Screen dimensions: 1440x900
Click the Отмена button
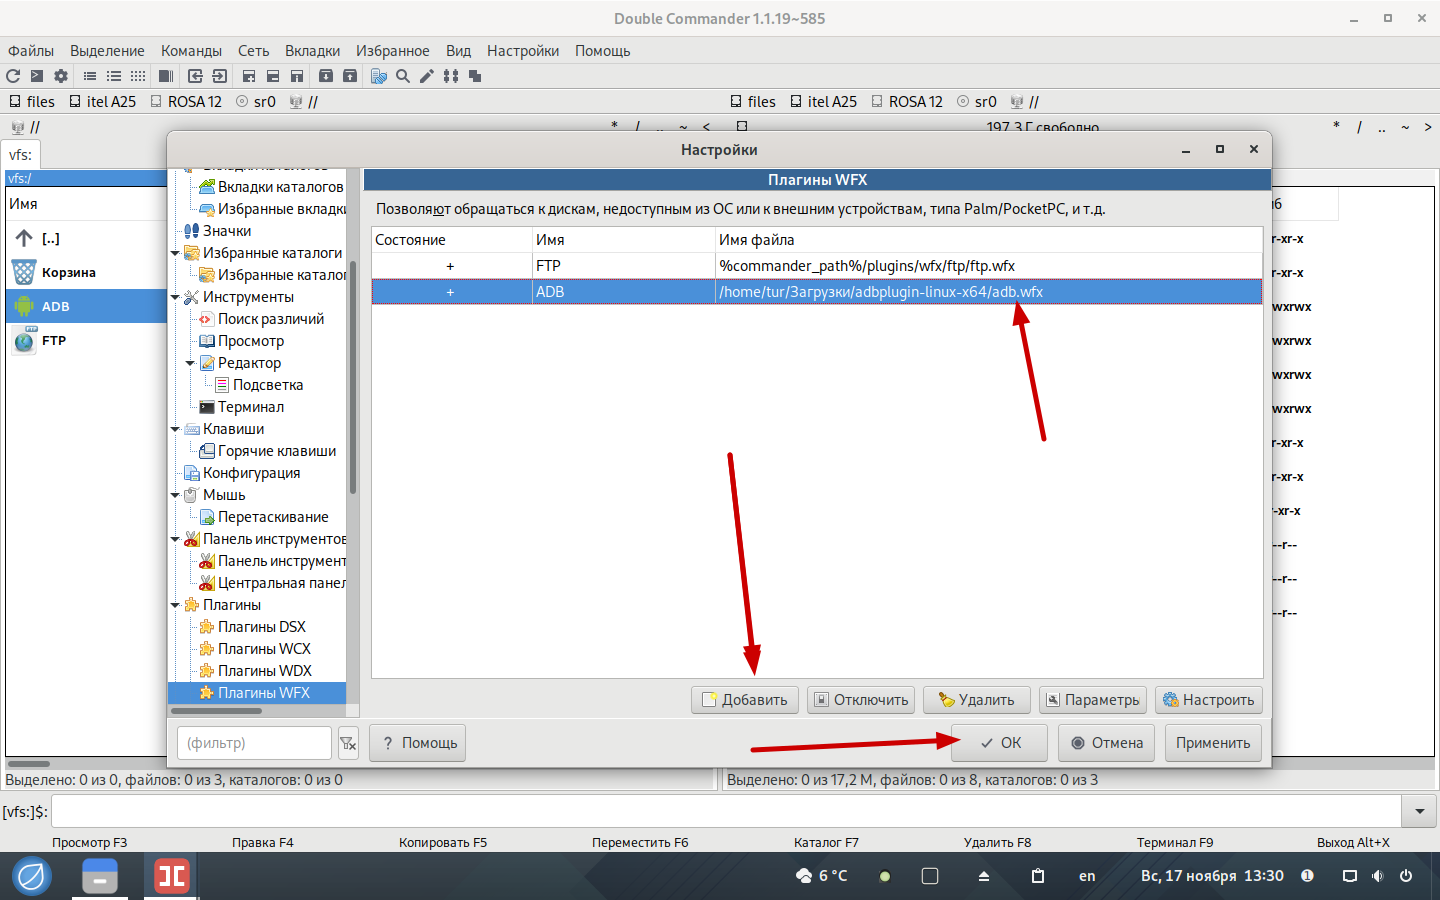pos(1107,743)
